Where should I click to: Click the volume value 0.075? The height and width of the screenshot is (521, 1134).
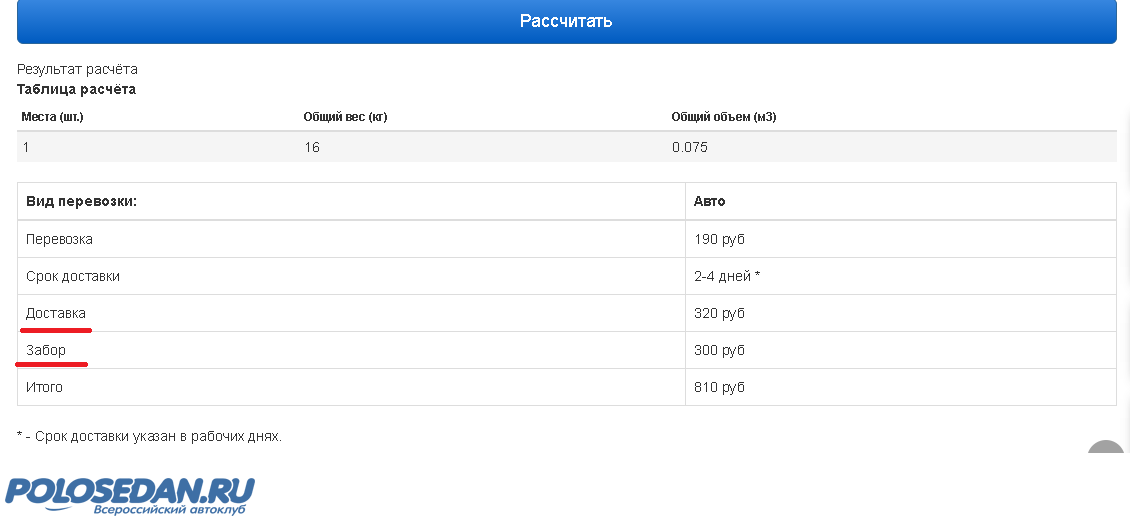690,147
